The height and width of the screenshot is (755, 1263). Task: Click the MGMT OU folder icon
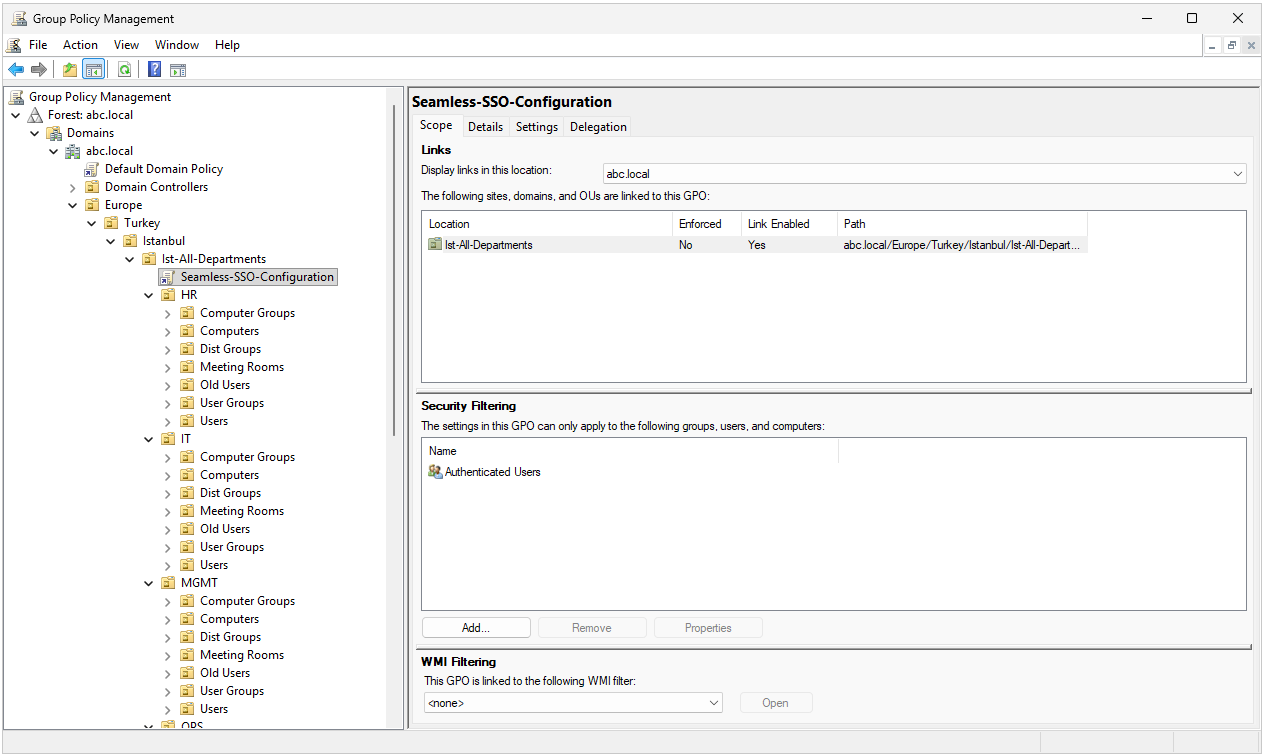[168, 583]
